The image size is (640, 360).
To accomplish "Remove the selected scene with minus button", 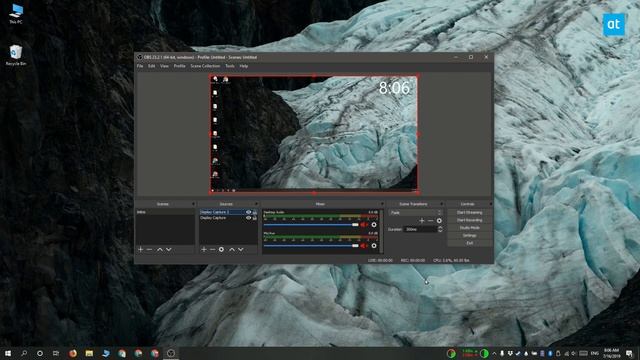I will pyautogui.click(x=149, y=249).
